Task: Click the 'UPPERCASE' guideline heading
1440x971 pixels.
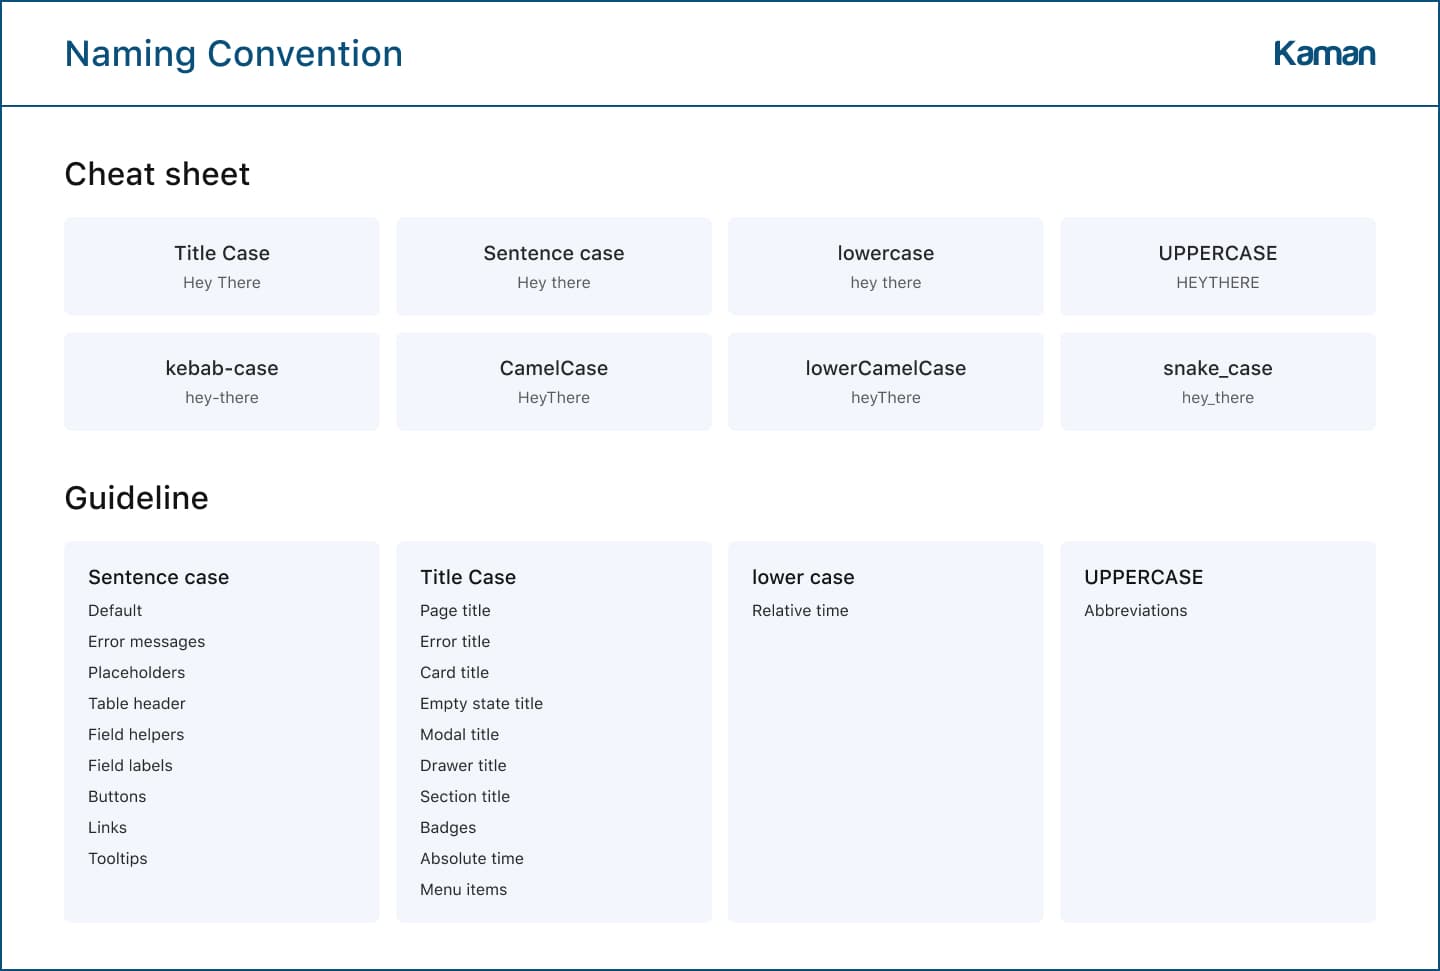Action: click(1144, 577)
